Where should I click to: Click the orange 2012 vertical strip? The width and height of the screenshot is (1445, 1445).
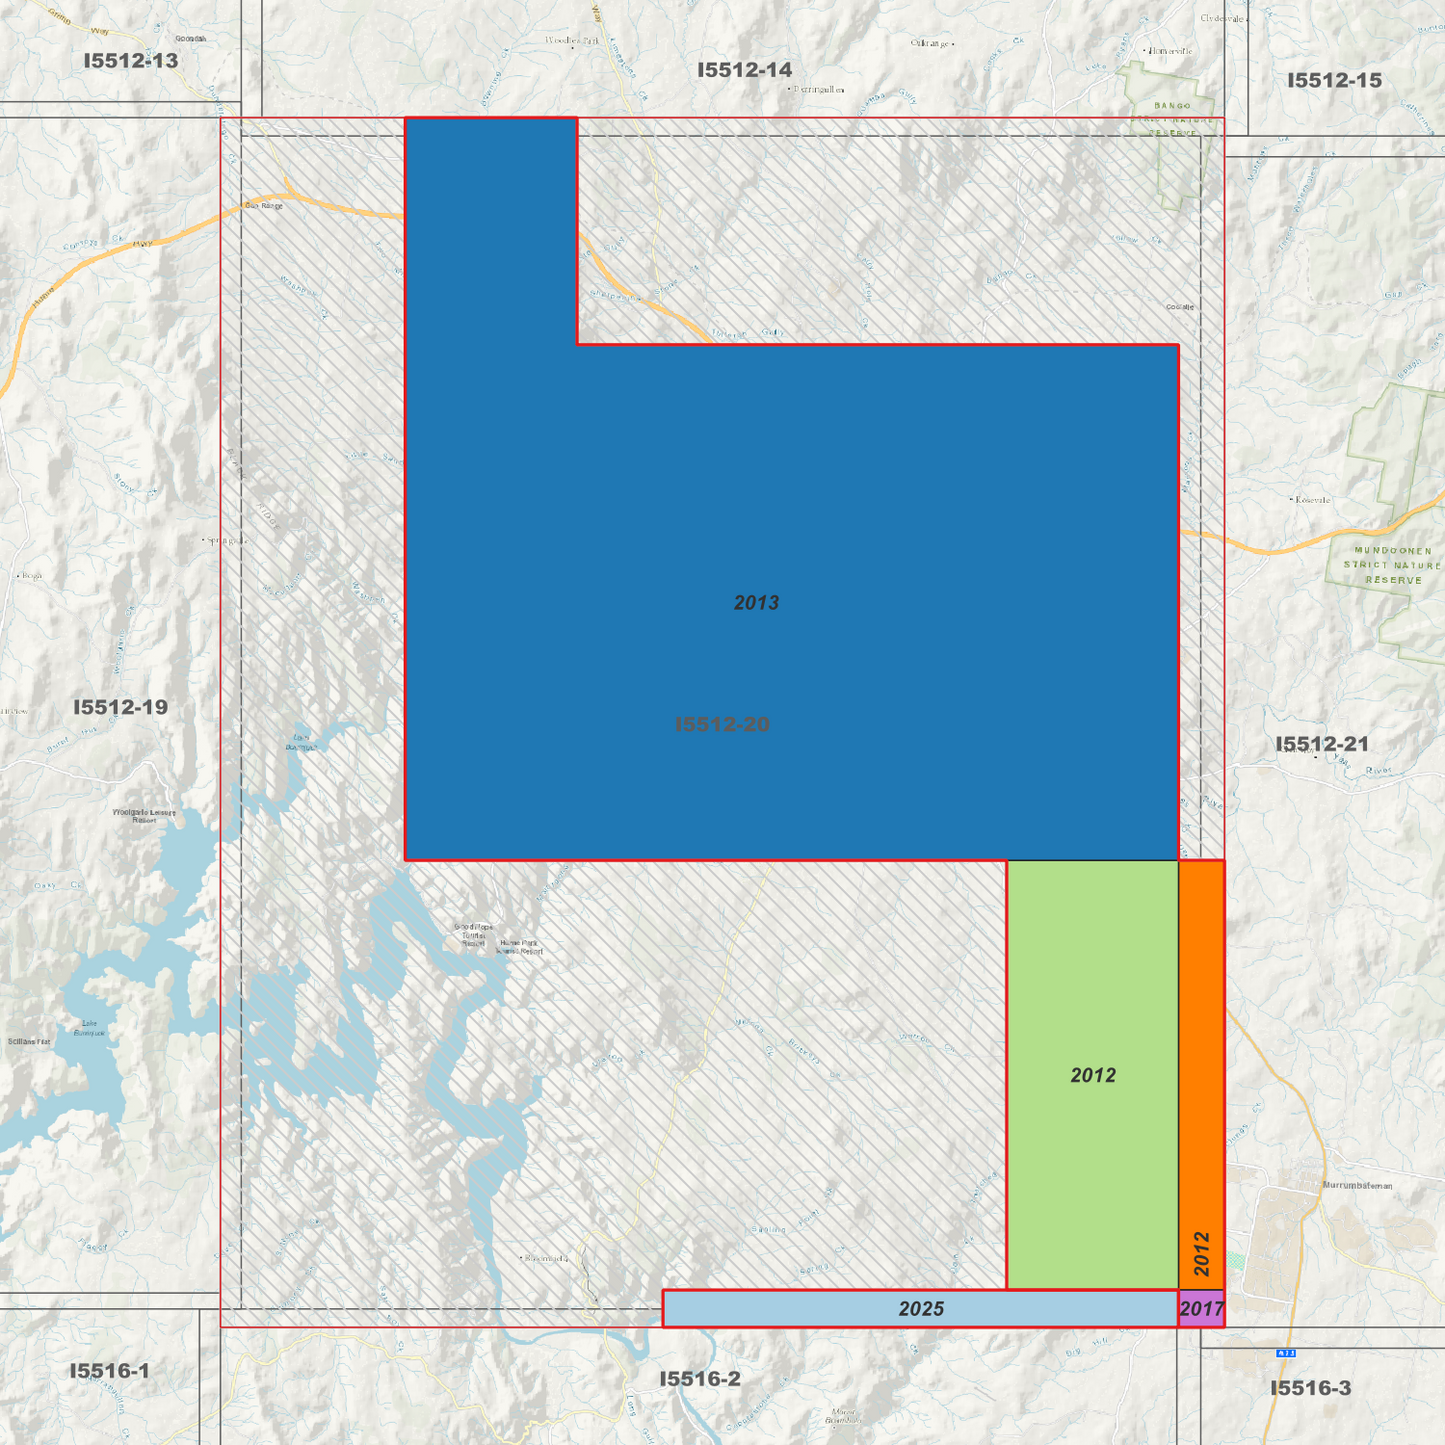[1202, 1075]
